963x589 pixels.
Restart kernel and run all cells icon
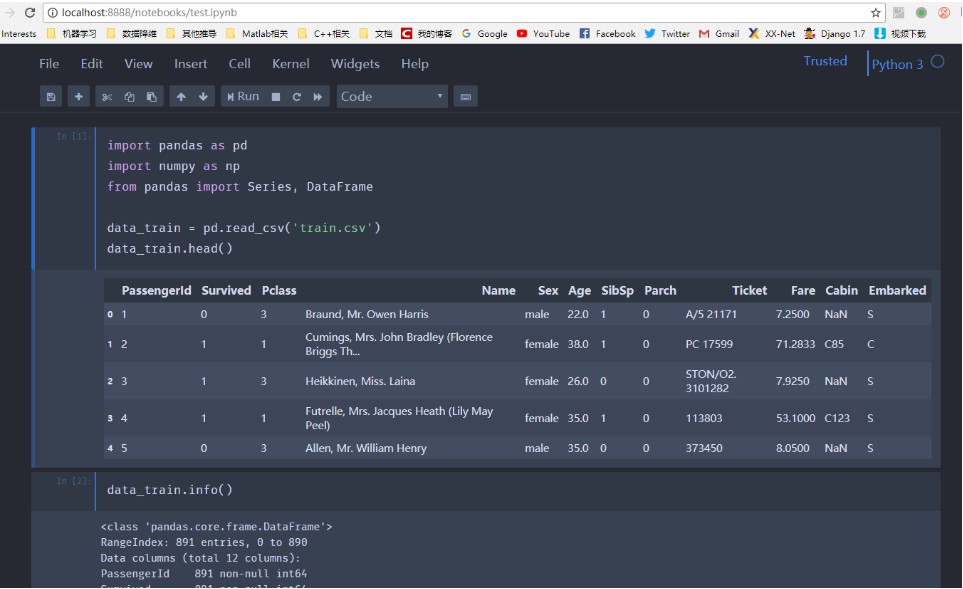pyautogui.click(x=318, y=96)
